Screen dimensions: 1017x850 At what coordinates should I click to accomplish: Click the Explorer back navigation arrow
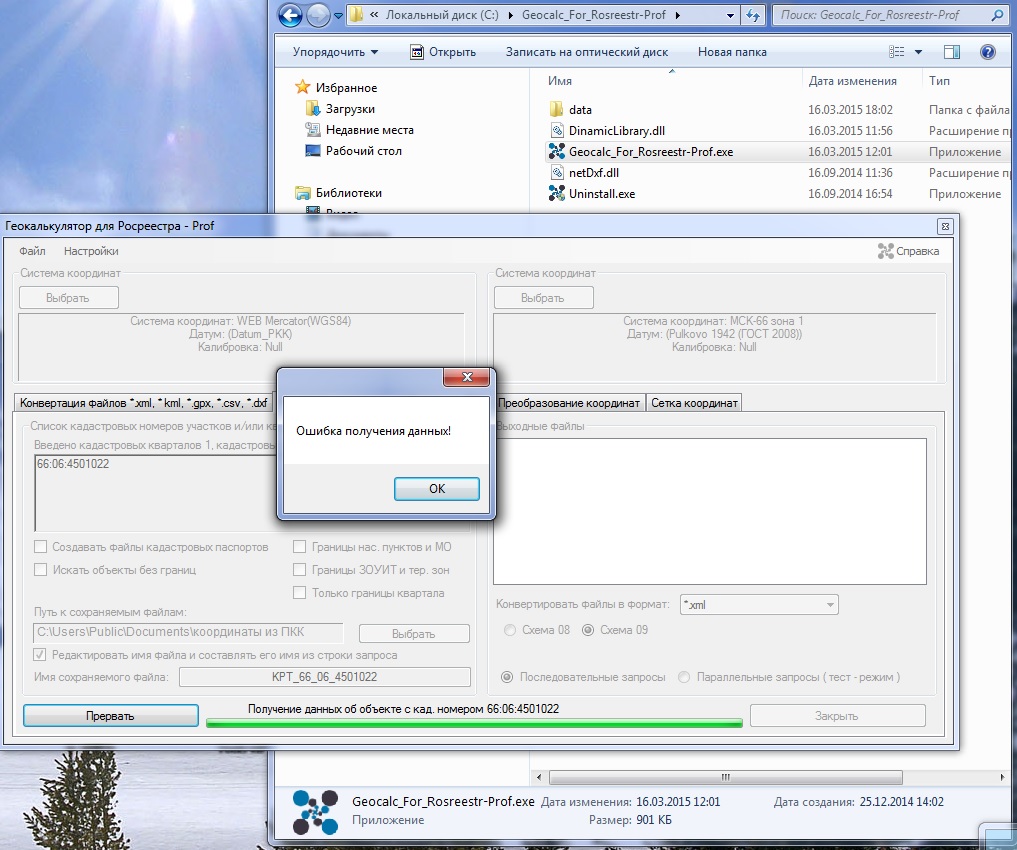tap(290, 15)
